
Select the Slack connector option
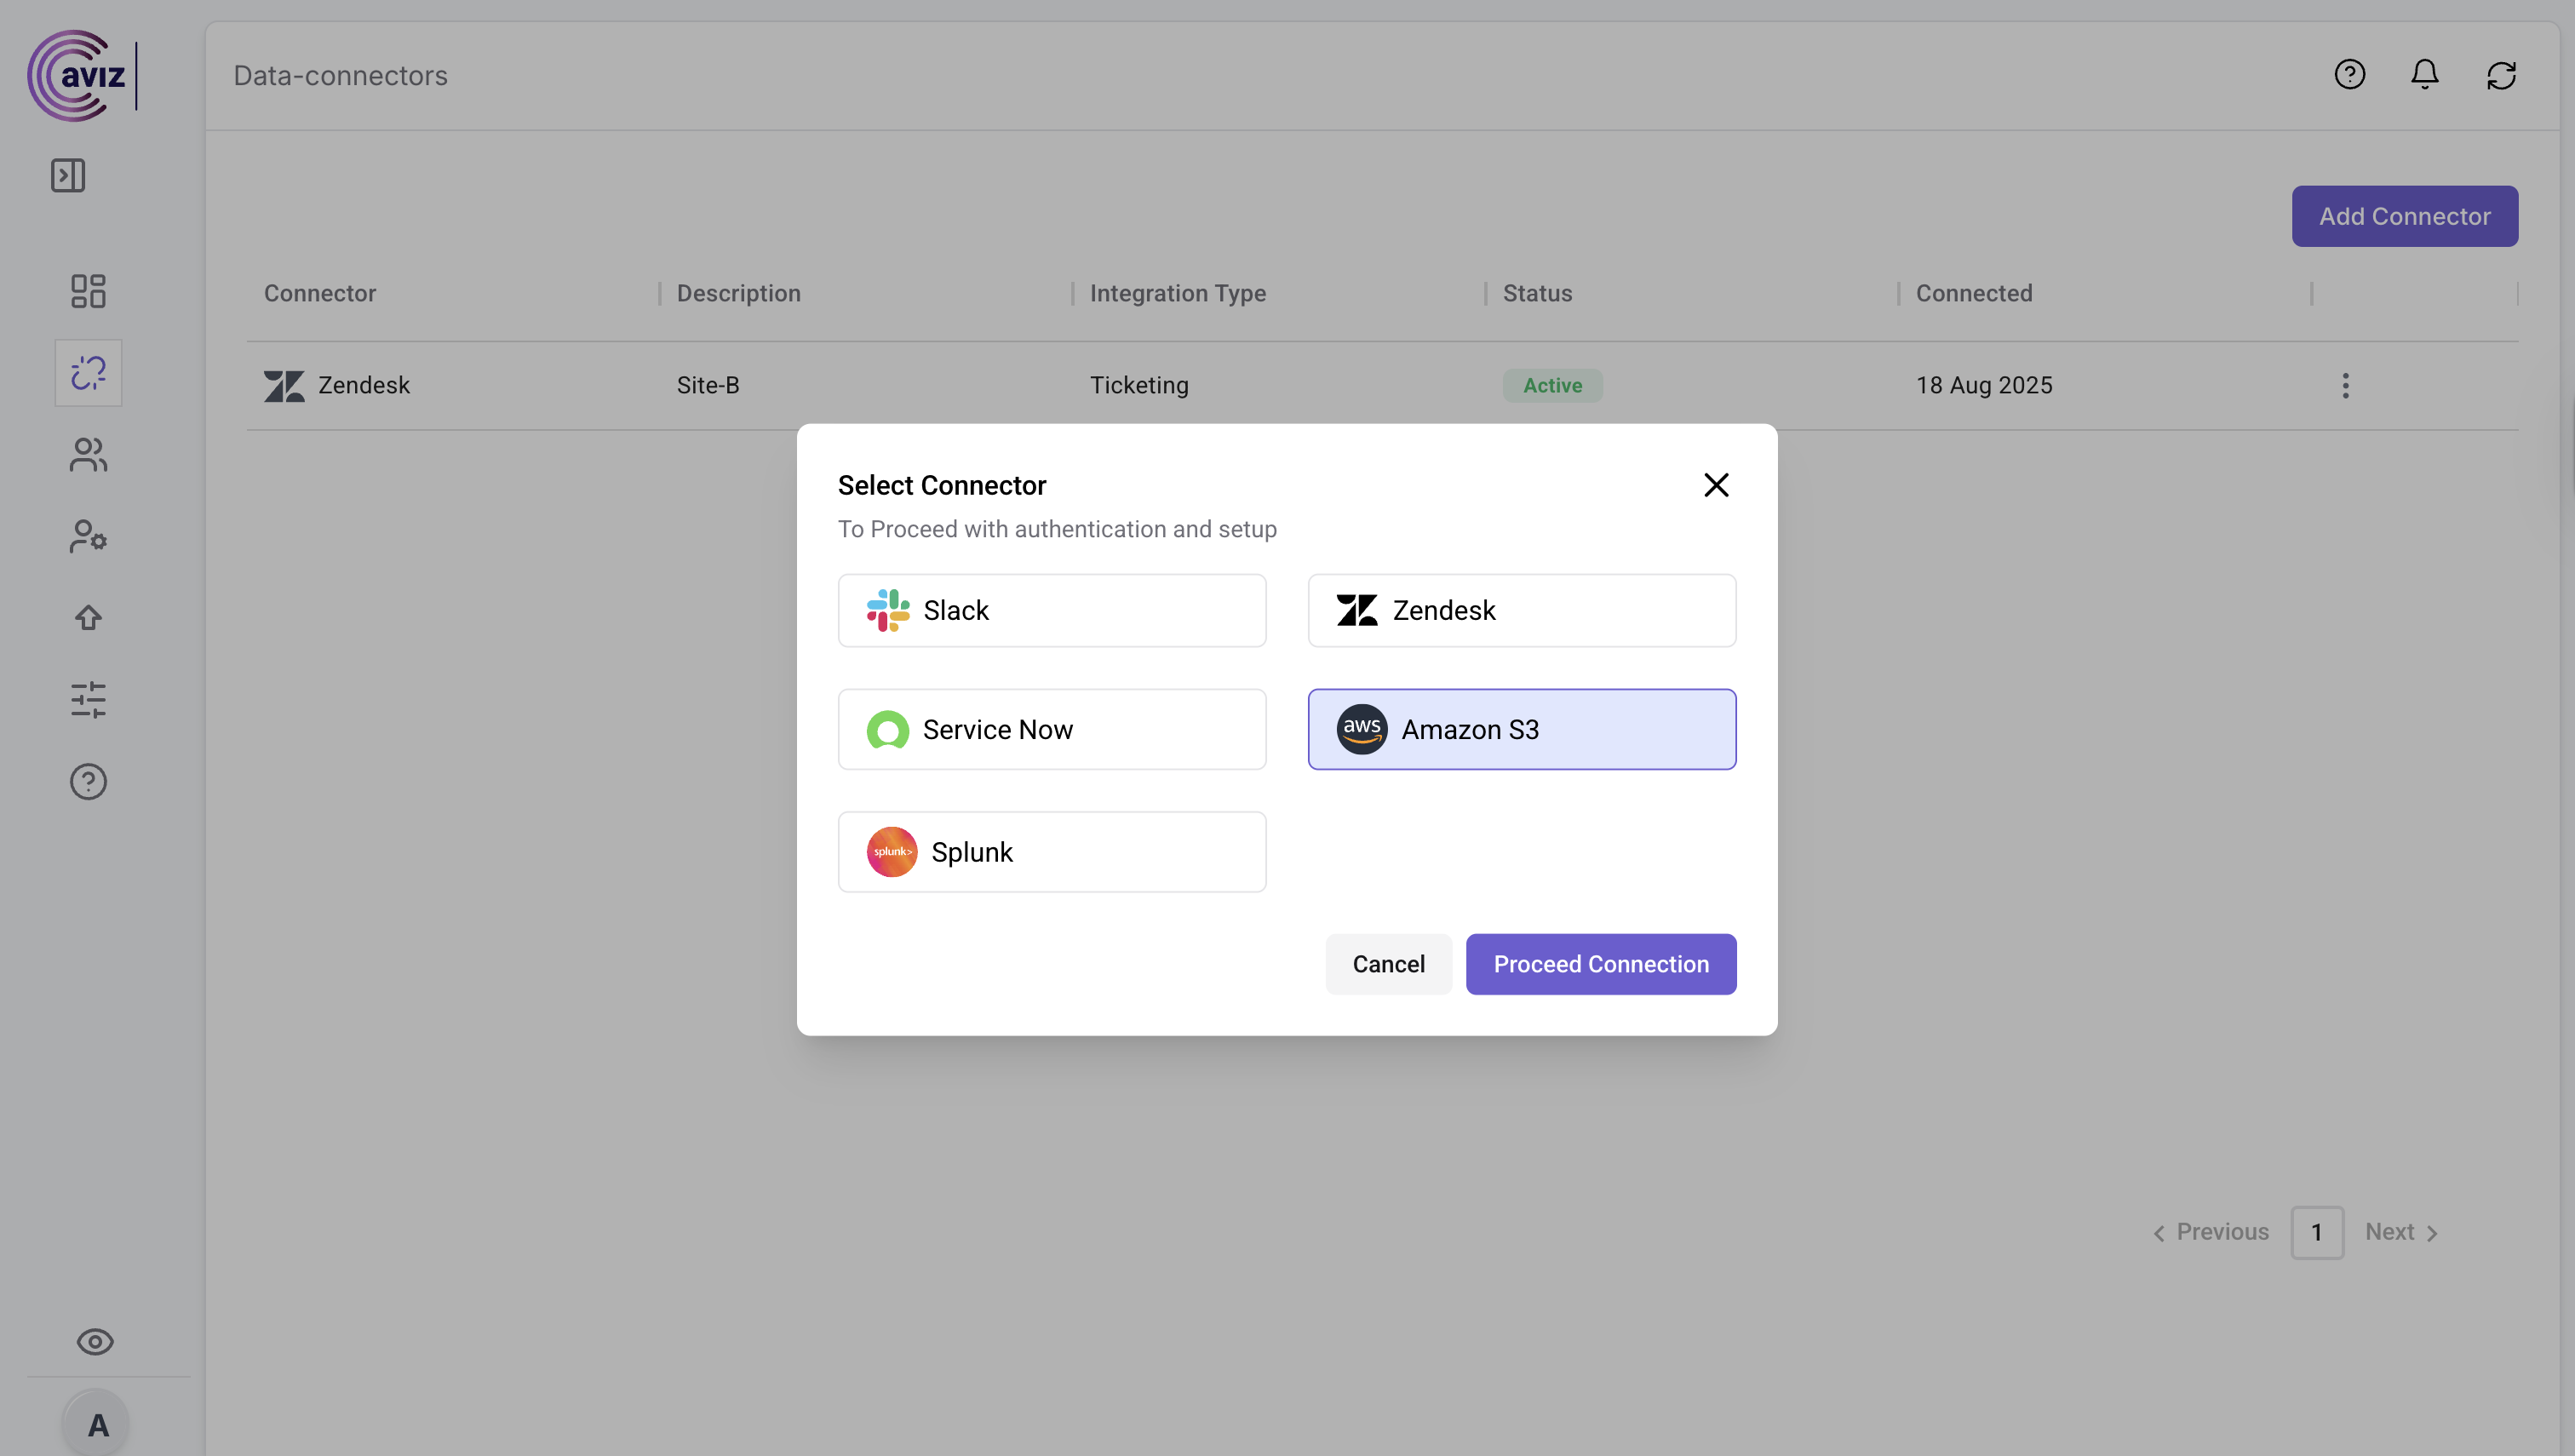point(1052,610)
